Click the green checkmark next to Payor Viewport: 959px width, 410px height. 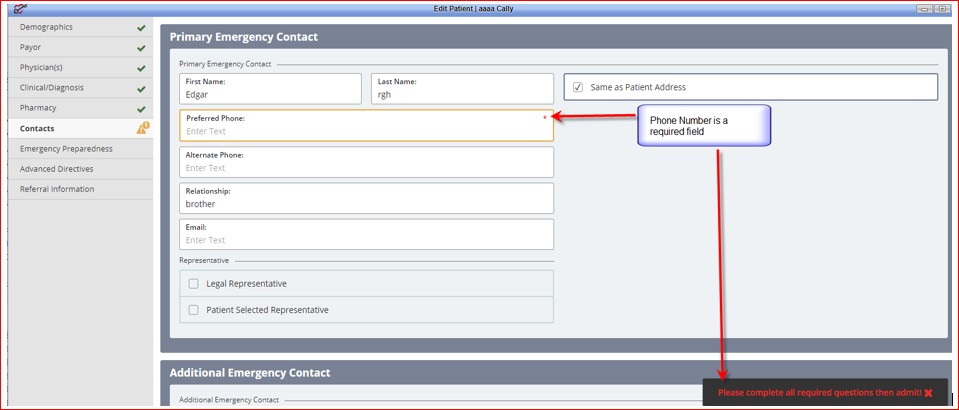pyautogui.click(x=141, y=48)
